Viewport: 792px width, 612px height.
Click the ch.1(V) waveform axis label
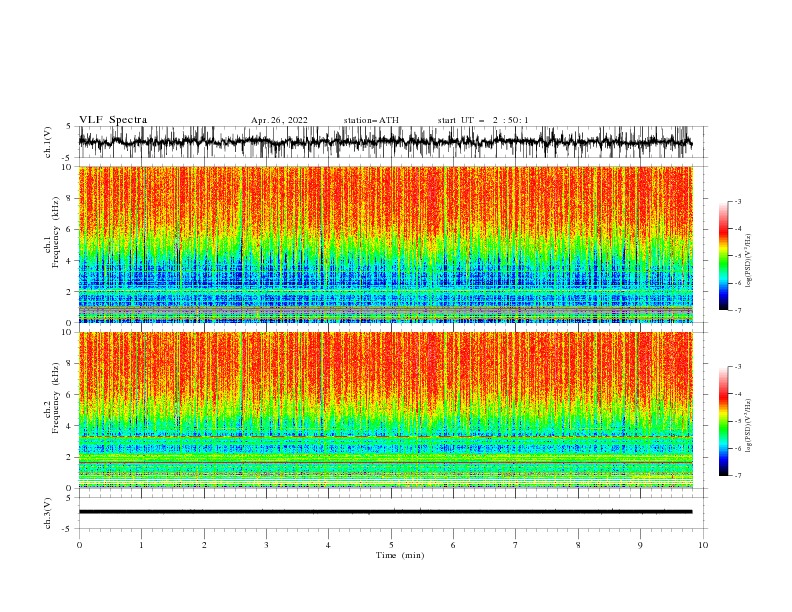(x=48, y=142)
